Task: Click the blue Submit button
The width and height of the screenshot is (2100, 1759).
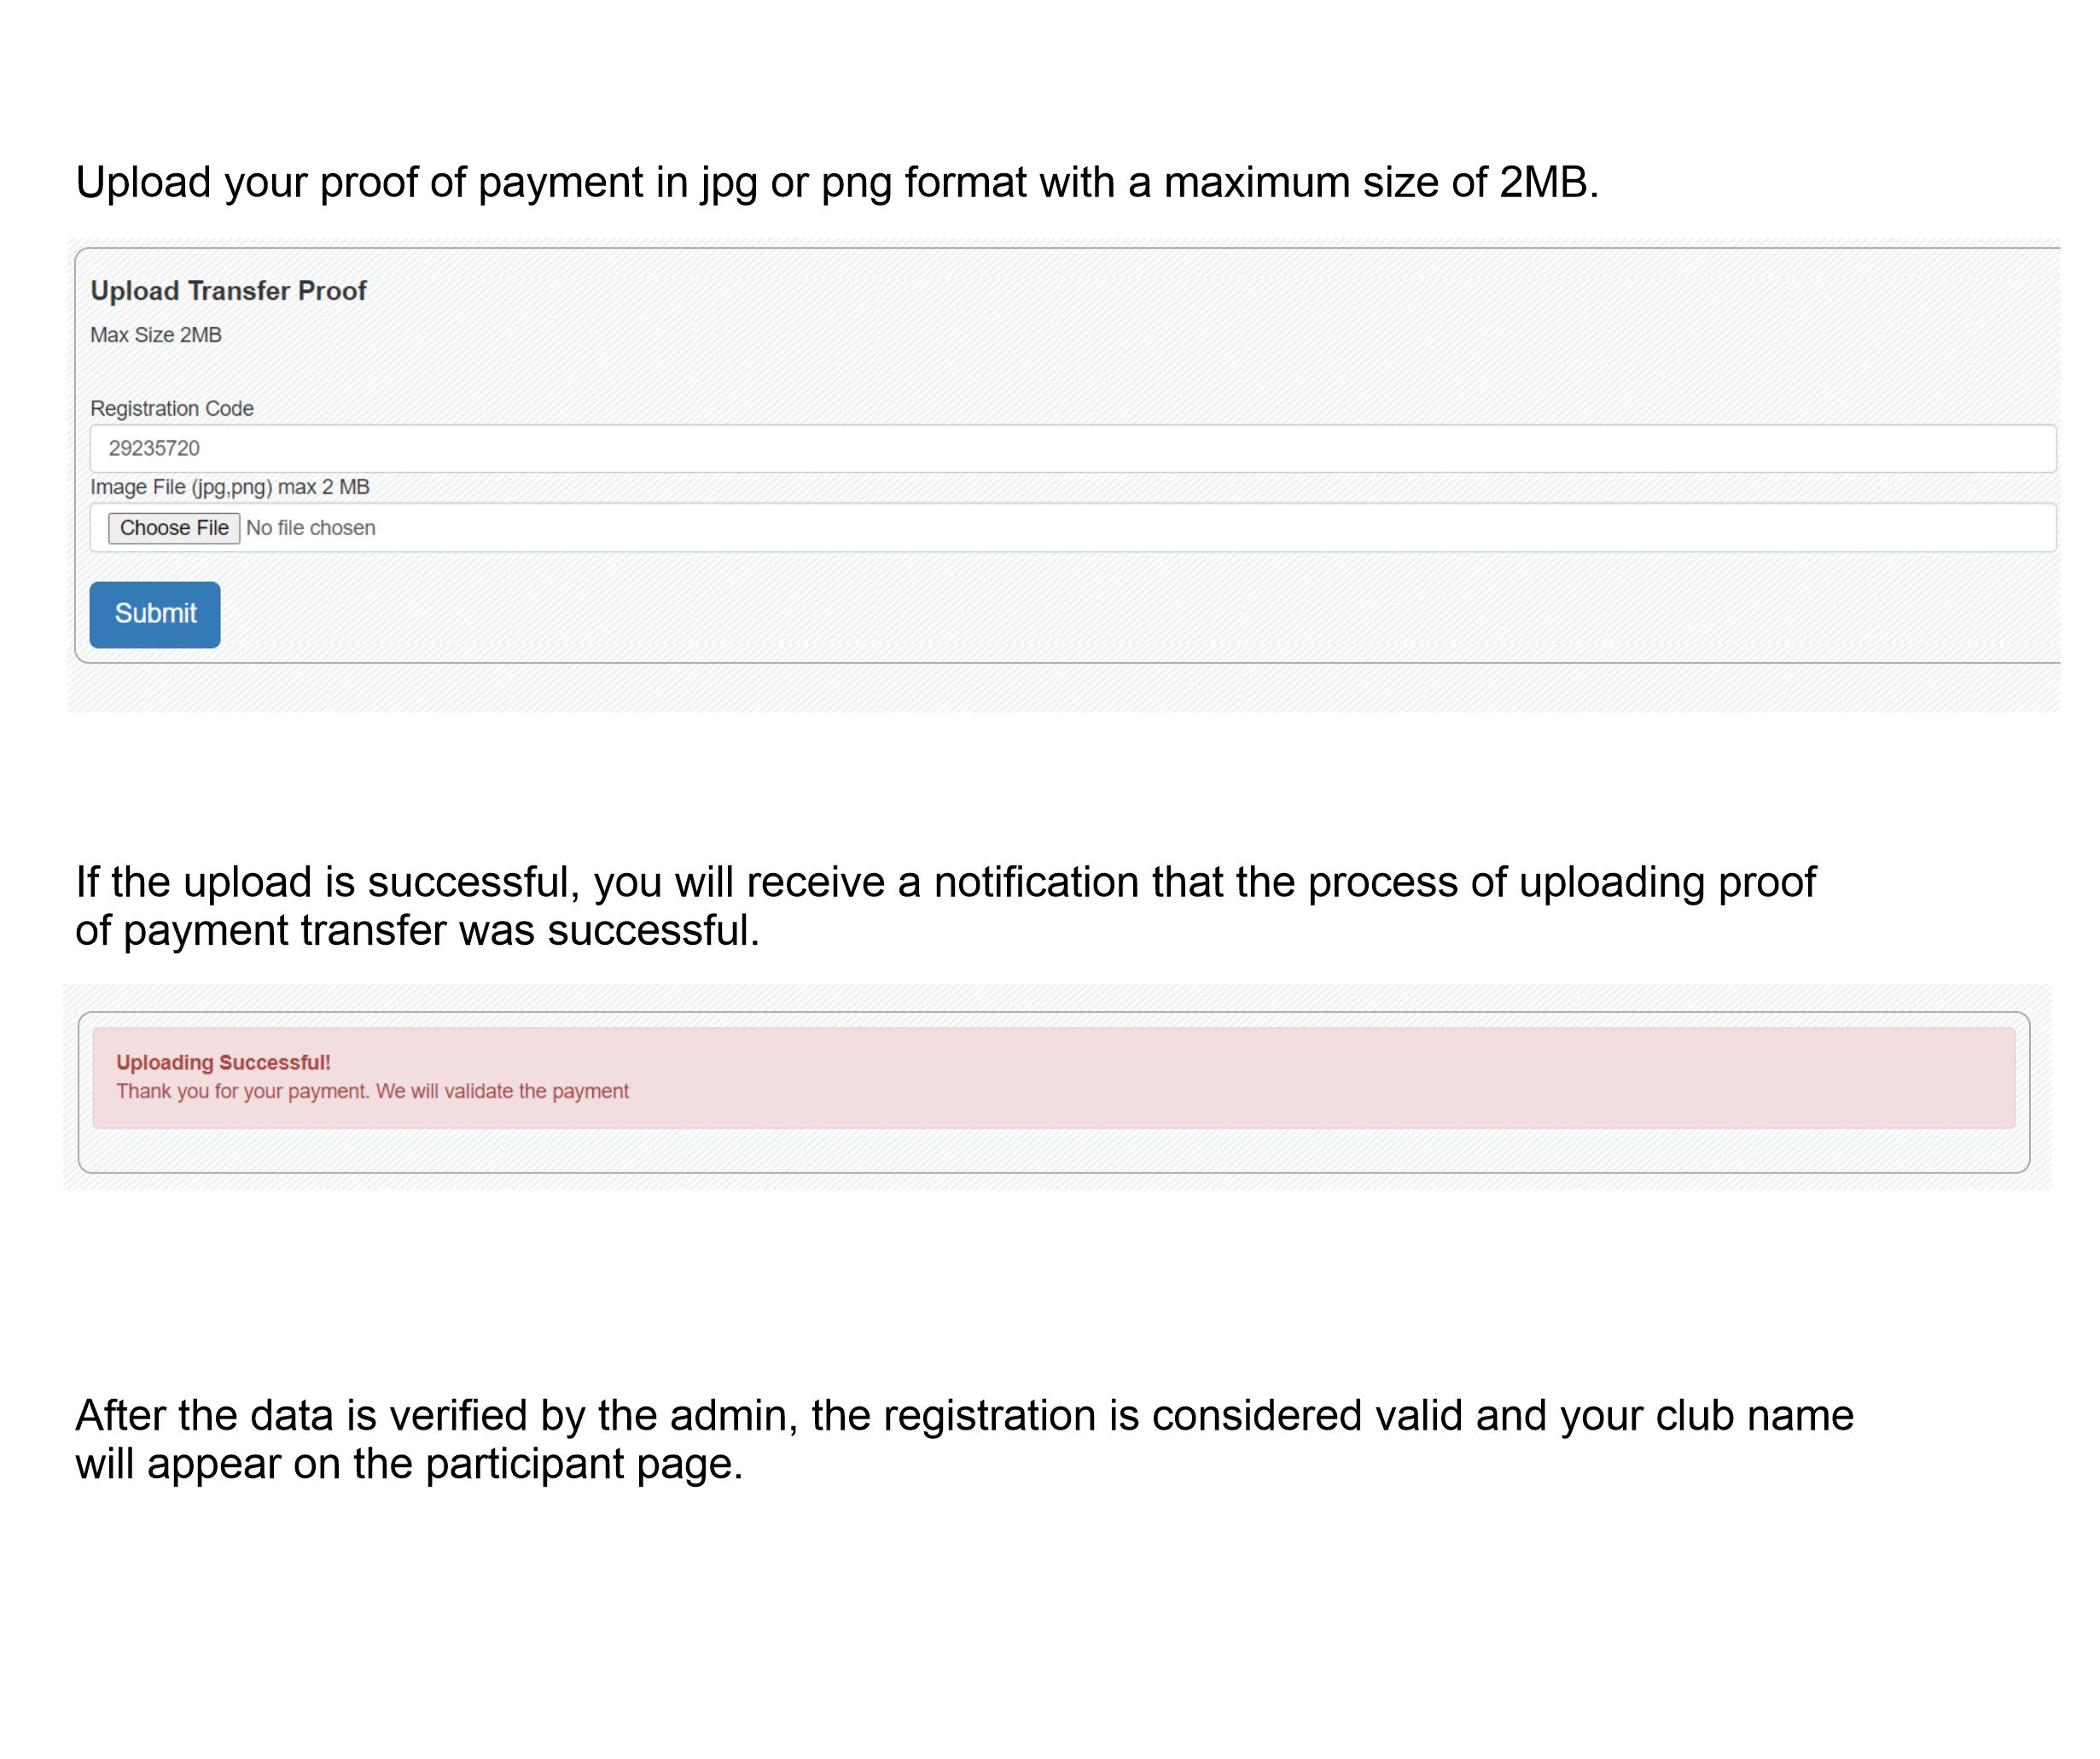Action: coord(155,614)
